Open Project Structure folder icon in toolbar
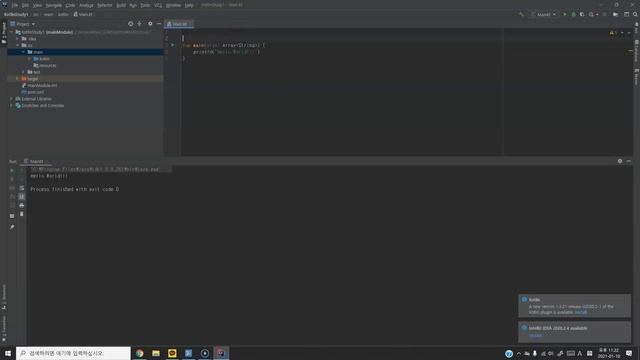Viewport: 640px width, 360px height. click(x=616, y=14)
